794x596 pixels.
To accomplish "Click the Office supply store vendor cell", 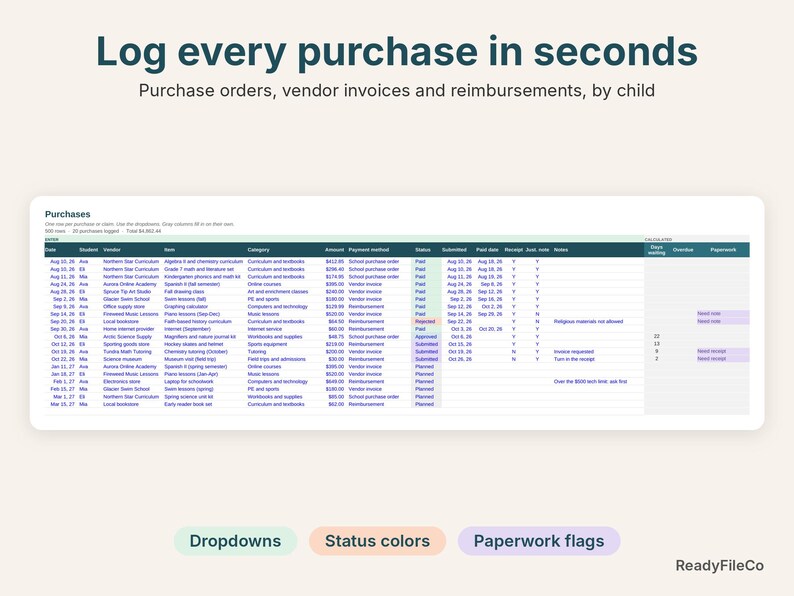I will tap(124, 307).
